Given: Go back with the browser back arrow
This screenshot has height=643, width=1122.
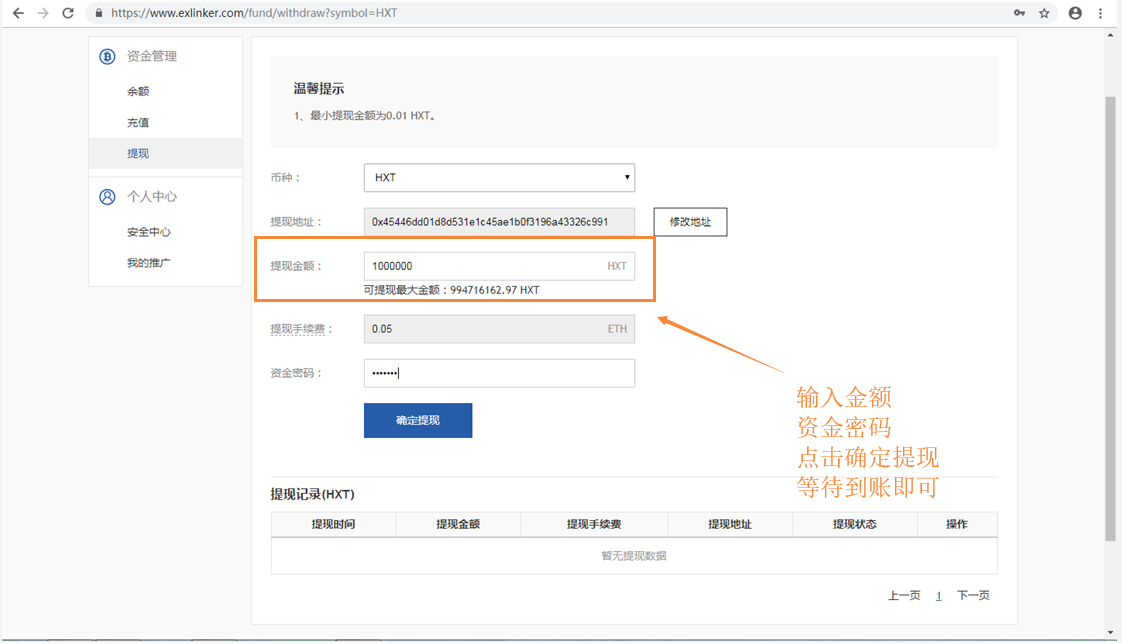Looking at the screenshot, I should tap(19, 13).
